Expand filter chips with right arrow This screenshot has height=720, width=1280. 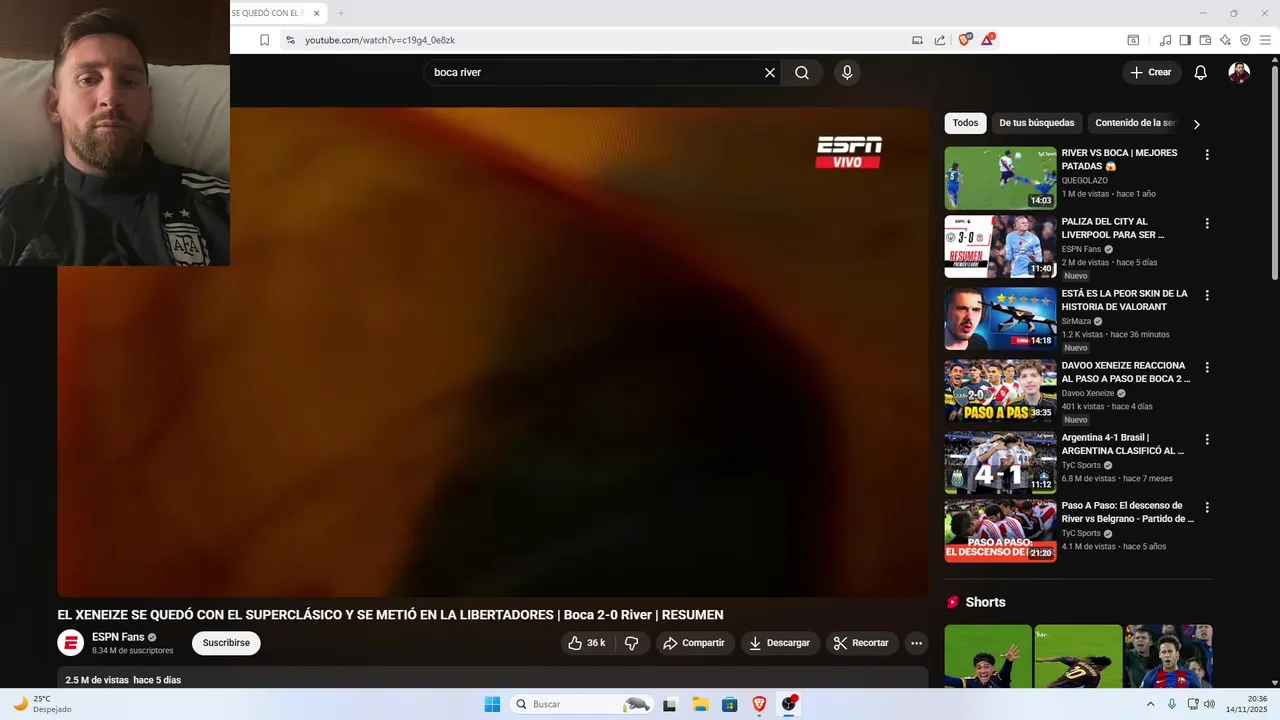click(x=1196, y=124)
